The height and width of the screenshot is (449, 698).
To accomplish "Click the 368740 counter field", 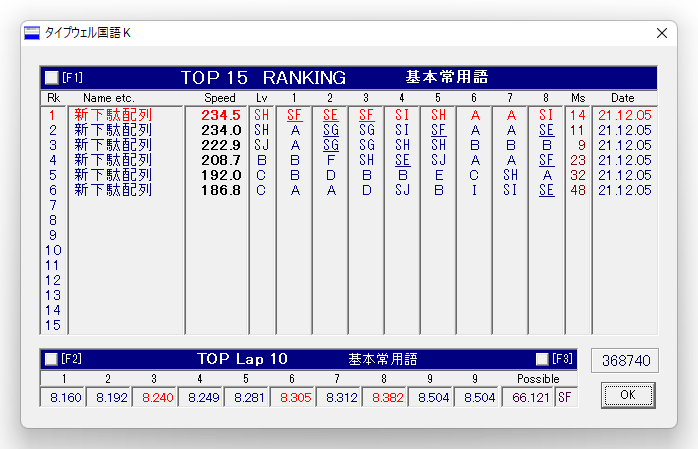I will 625,360.
